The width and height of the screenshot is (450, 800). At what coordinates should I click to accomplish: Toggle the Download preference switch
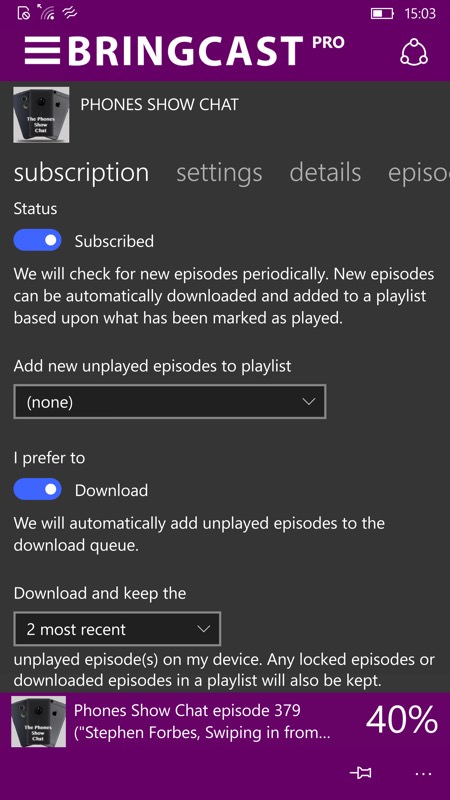(x=37, y=489)
